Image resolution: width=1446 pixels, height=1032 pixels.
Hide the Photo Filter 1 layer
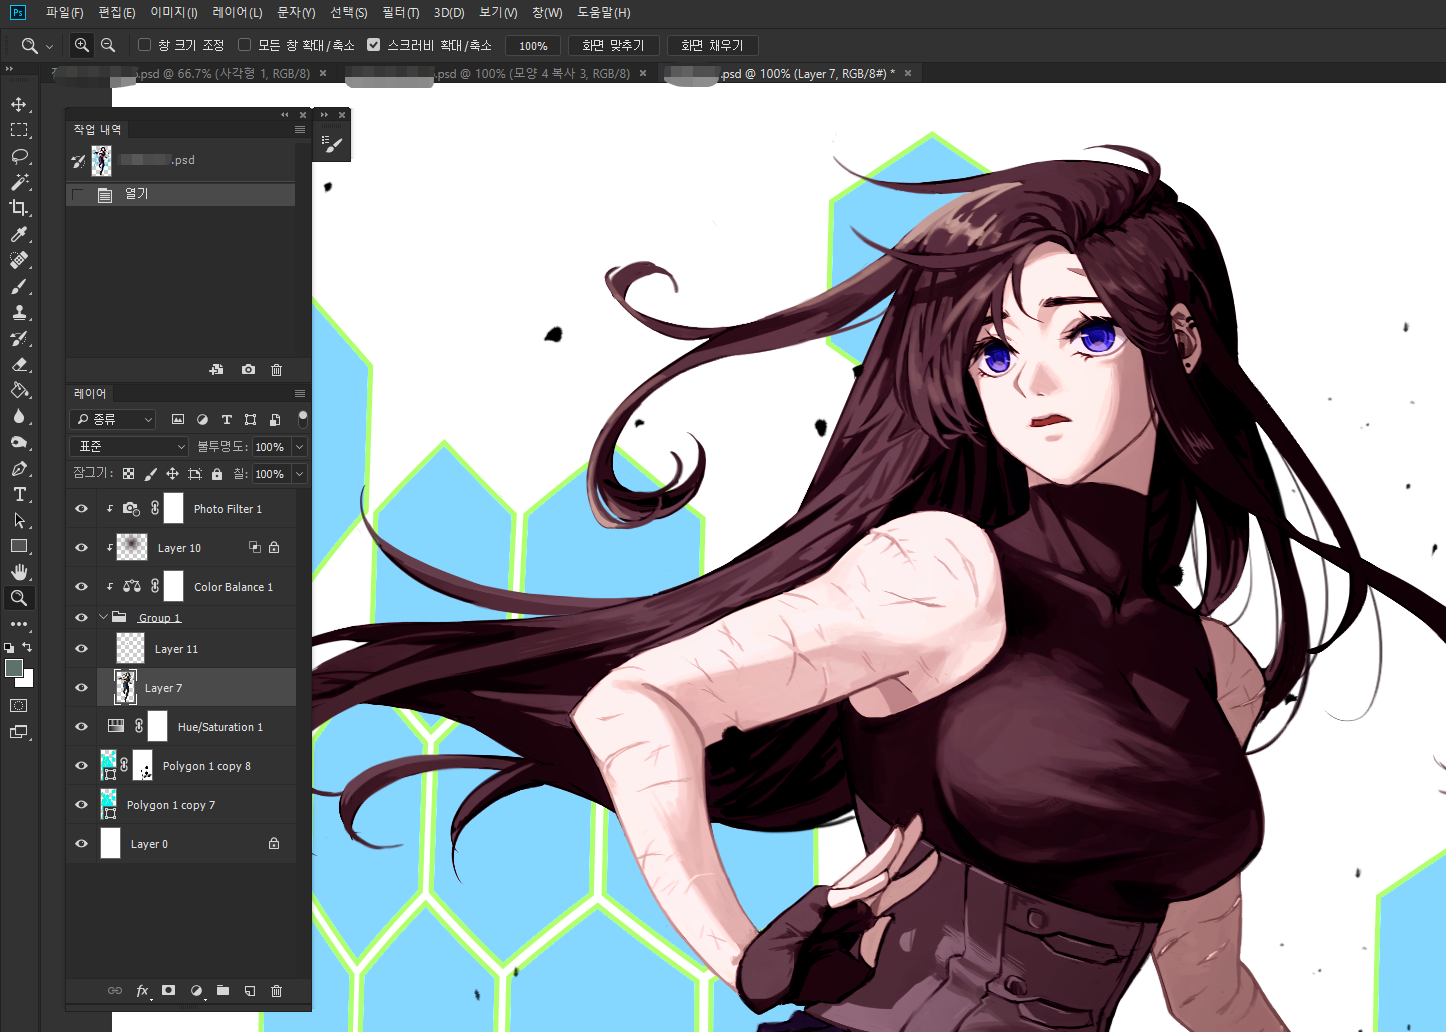82,508
